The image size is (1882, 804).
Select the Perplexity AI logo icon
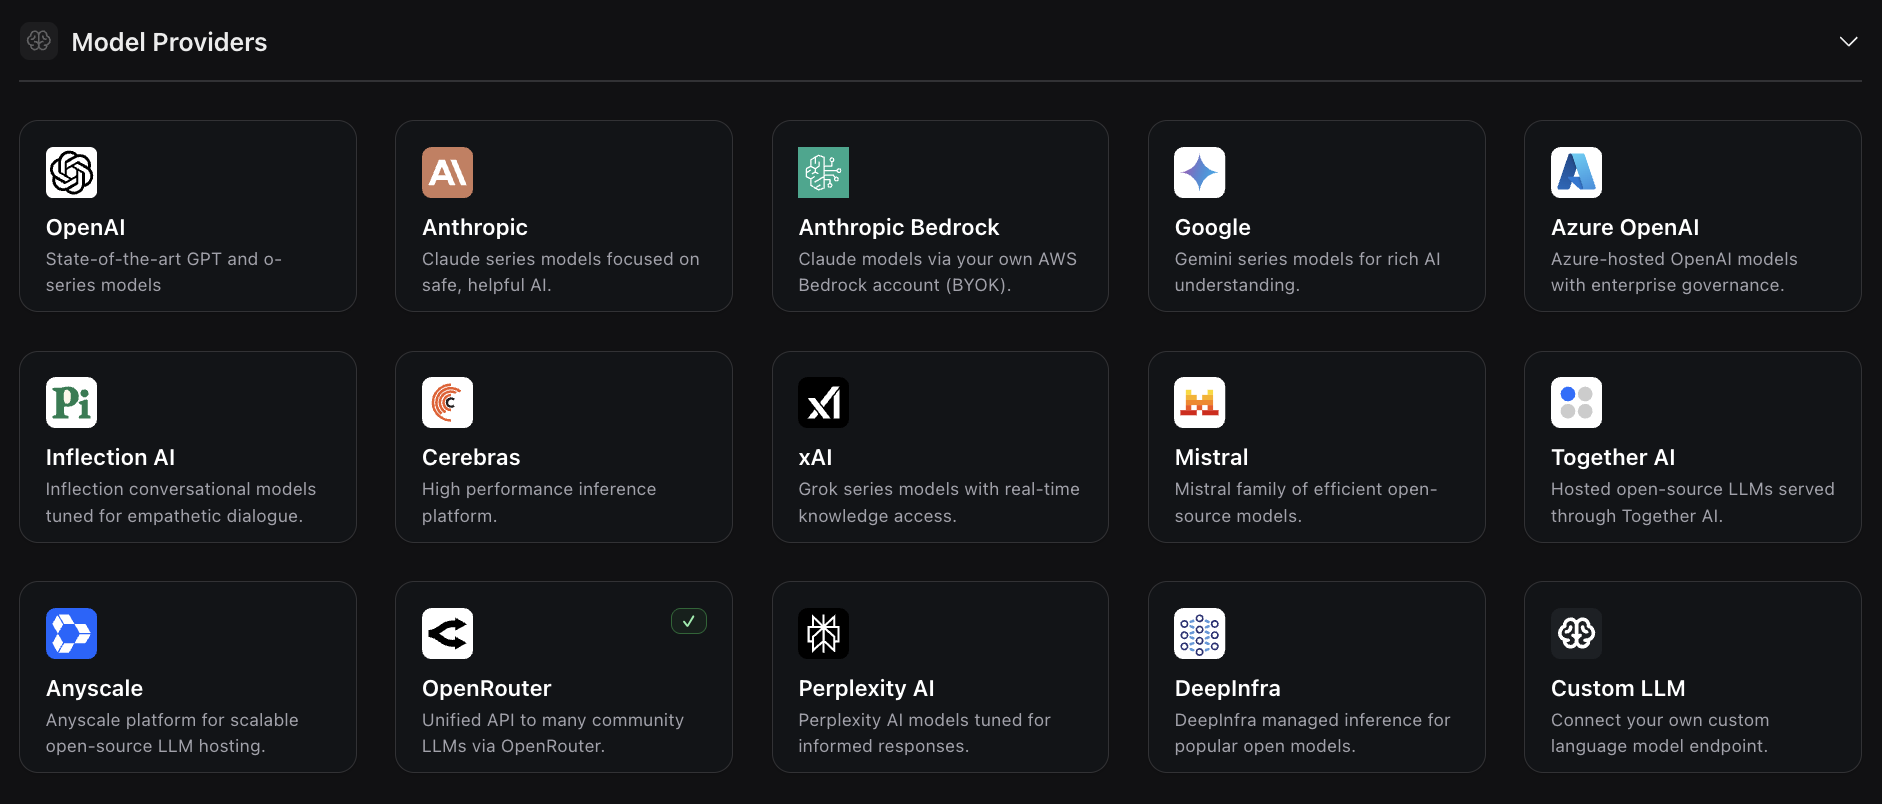click(x=823, y=633)
